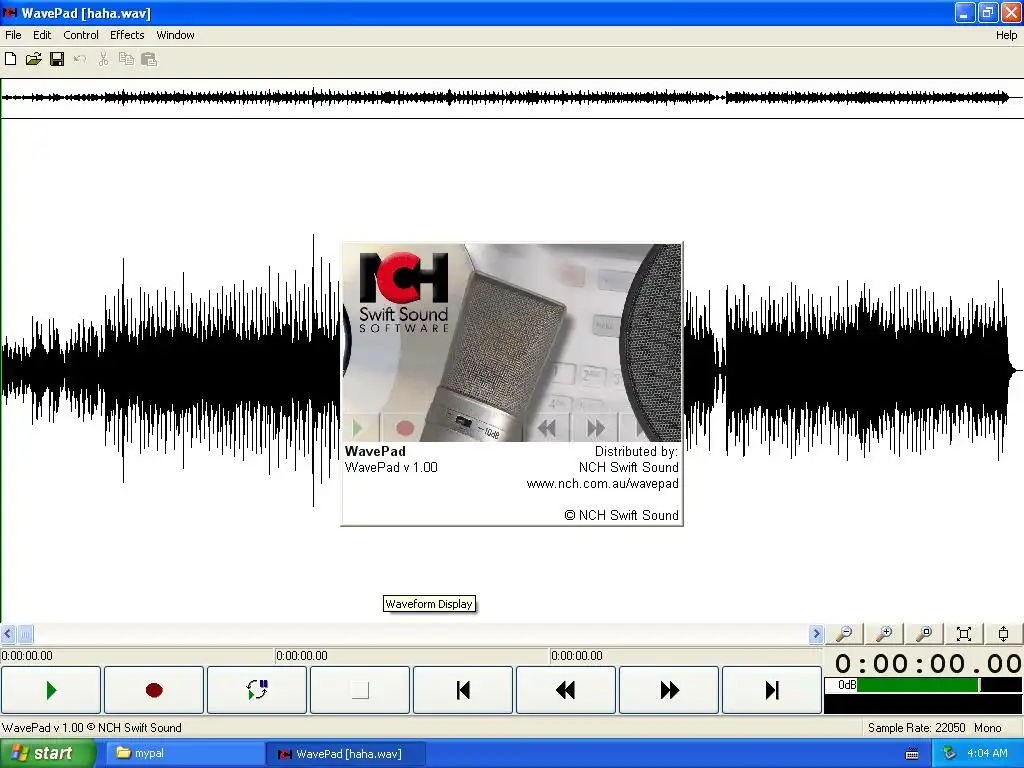Open the Control menu
Viewport: 1024px width, 768px height.
(x=81, y=35)
